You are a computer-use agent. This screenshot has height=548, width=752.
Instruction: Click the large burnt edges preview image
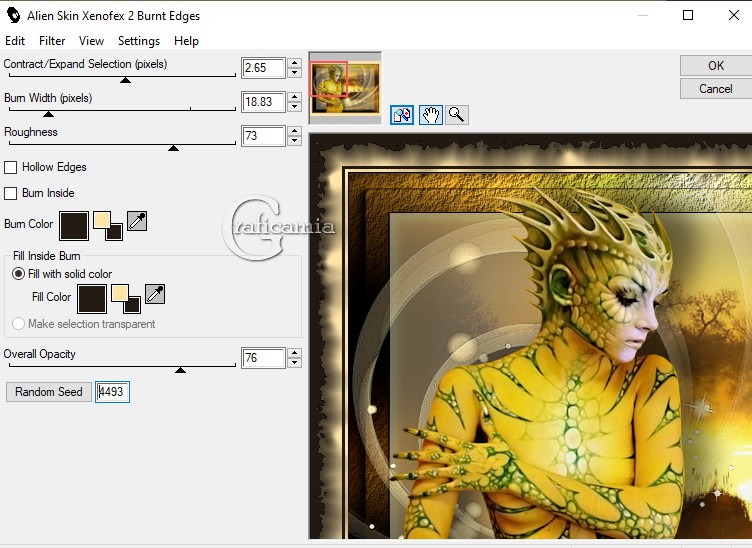[531, 337]
